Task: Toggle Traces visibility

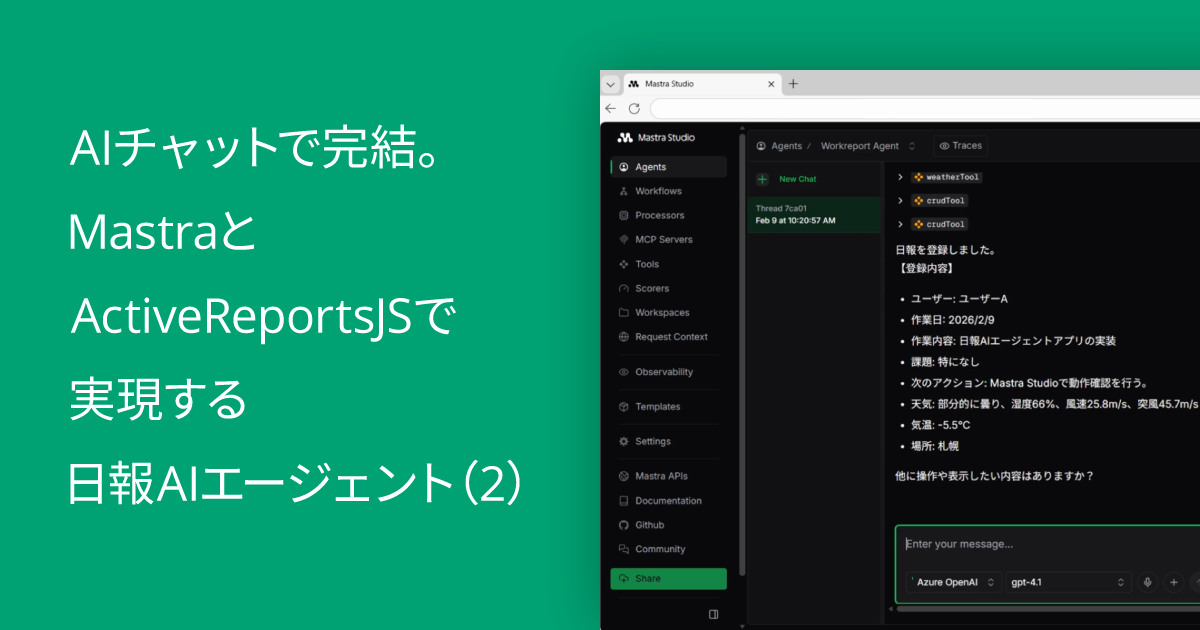Action: (x=960, y=145)
